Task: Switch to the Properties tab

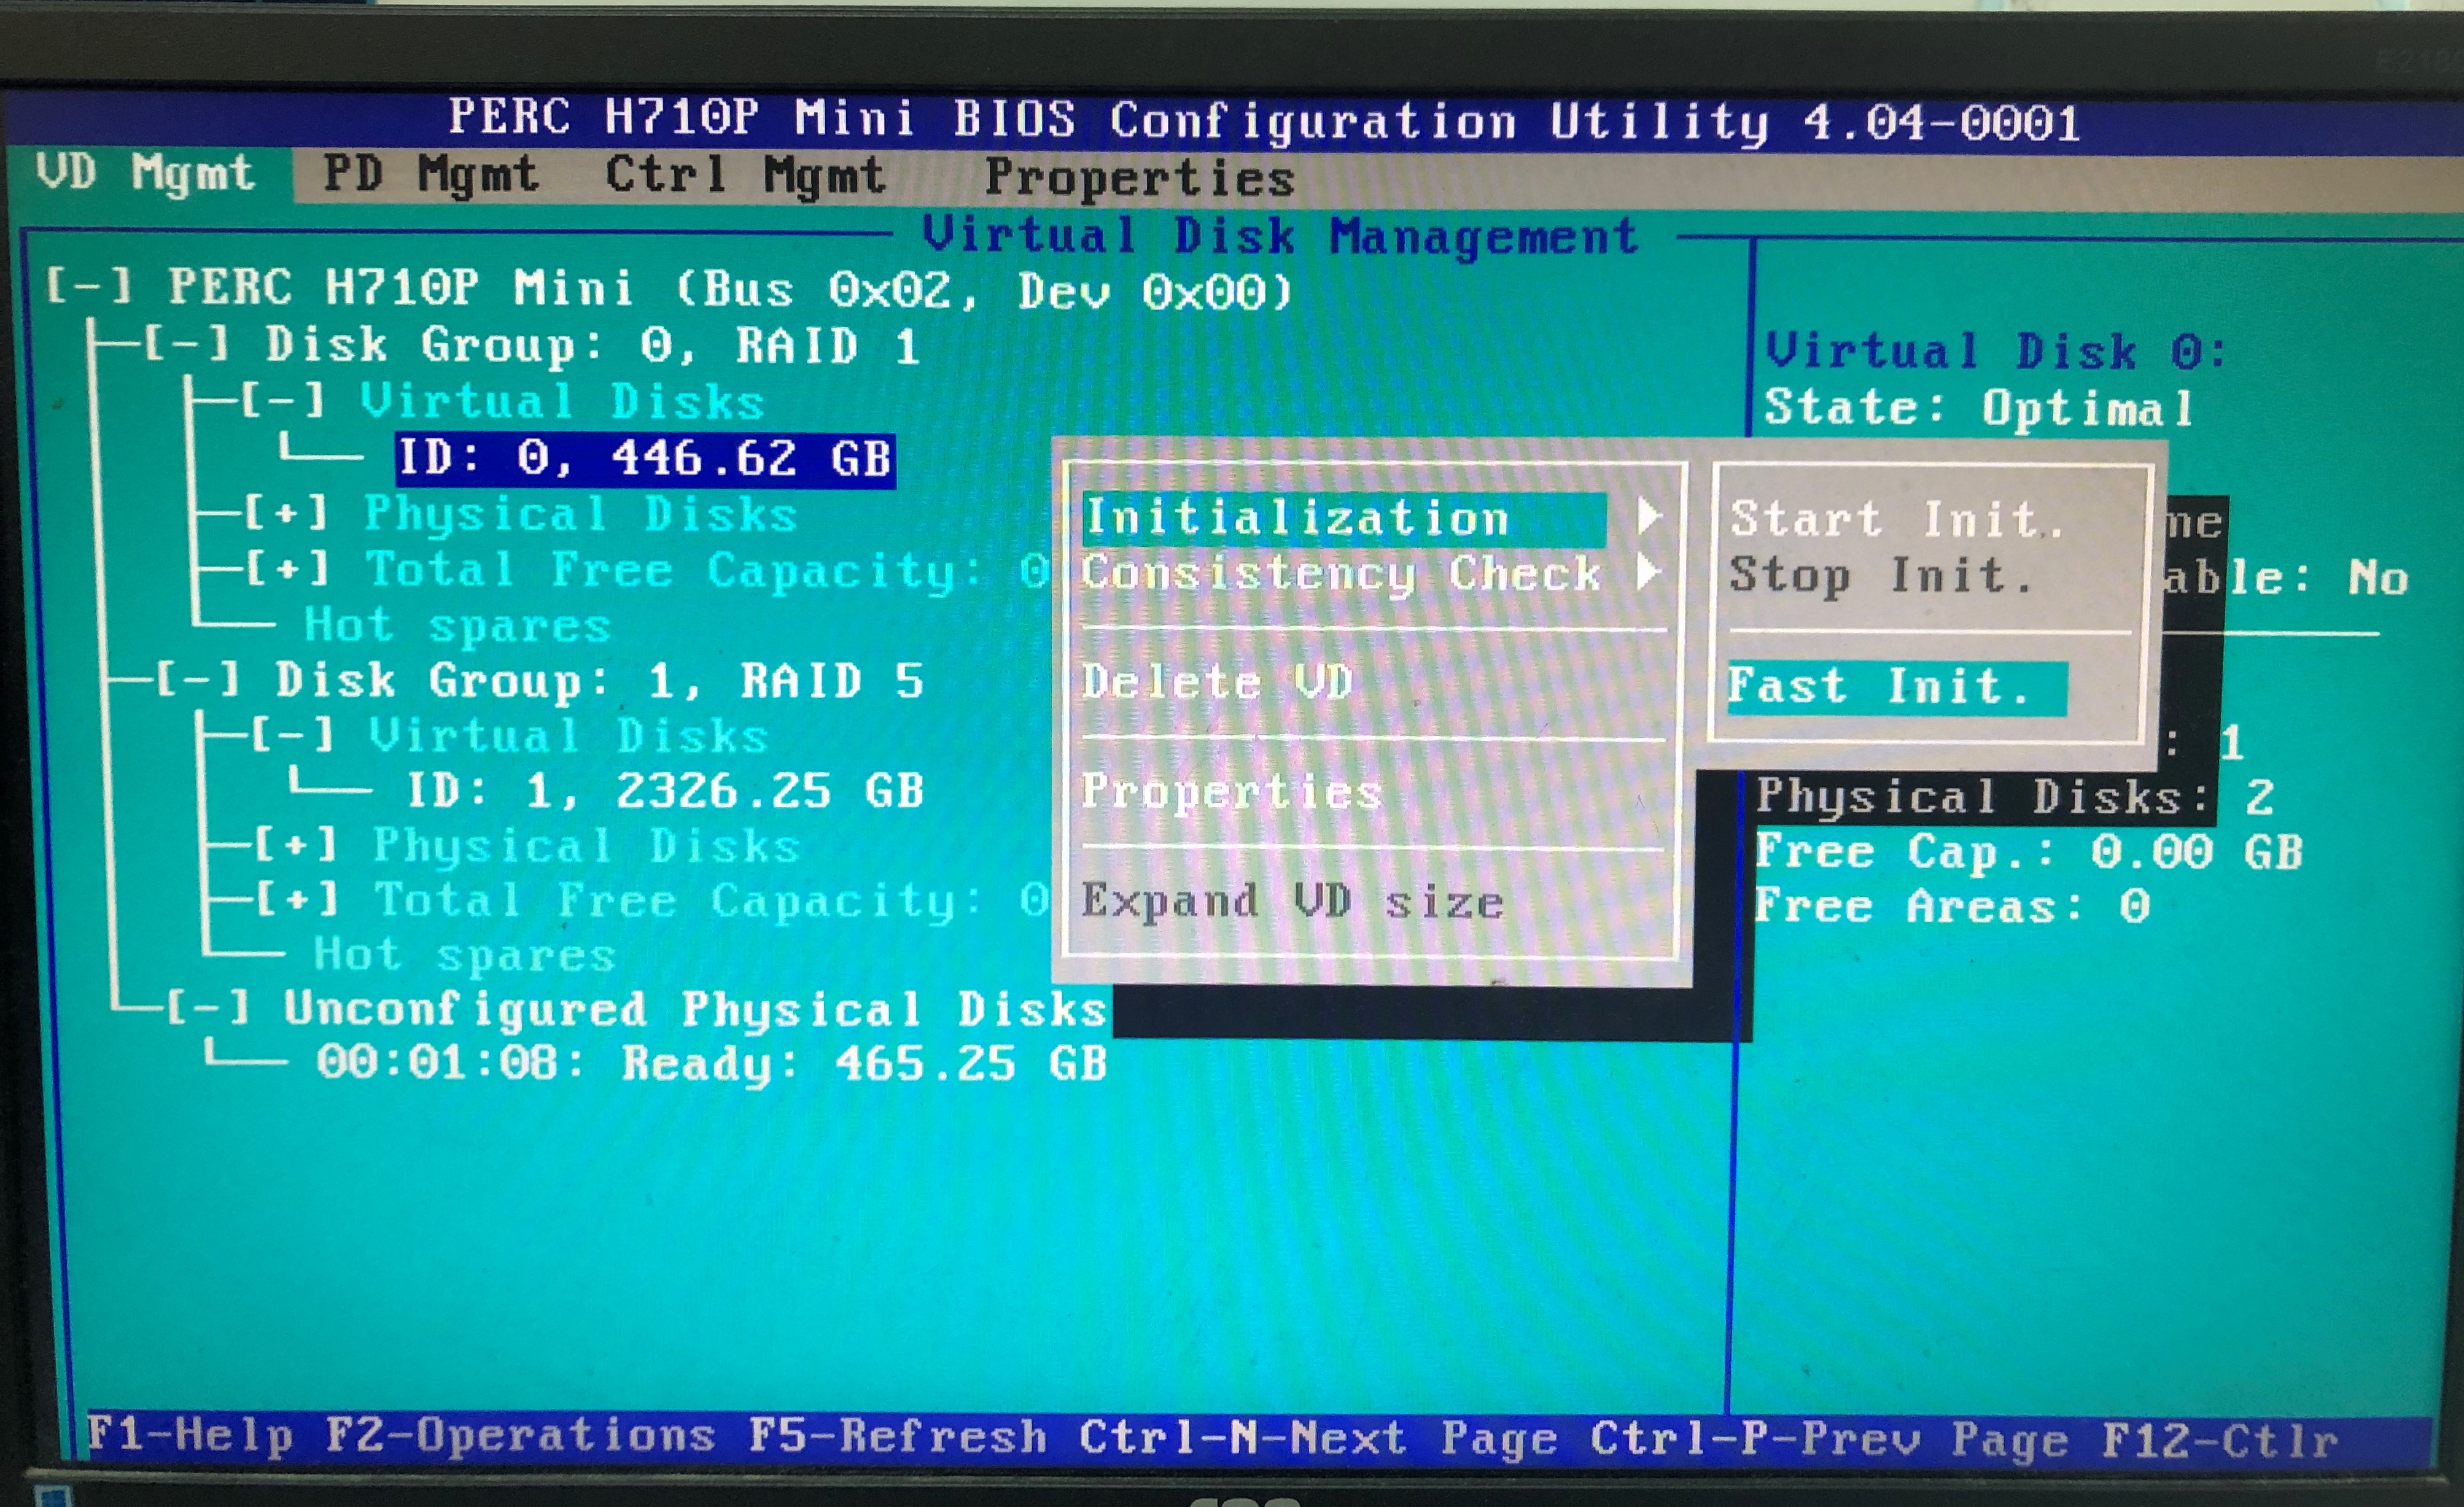Action: pos(1140,179)
